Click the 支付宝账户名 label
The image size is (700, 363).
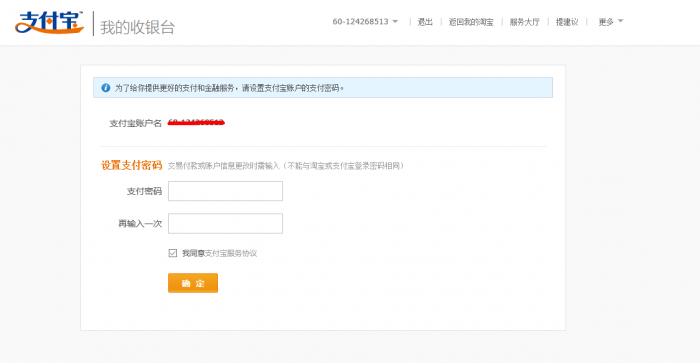tap(136, 123)
